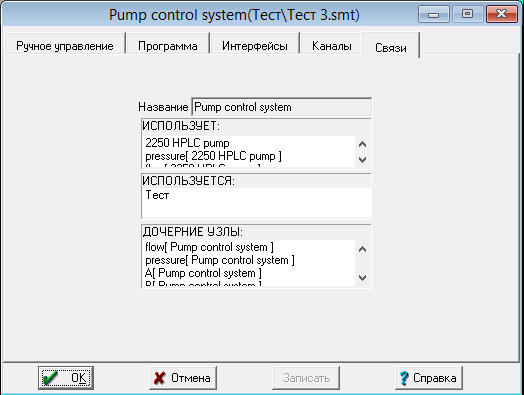Screen dimensions: 524x395
Task: Switch to the Ручное управление tab
Action: coord(65,45)
